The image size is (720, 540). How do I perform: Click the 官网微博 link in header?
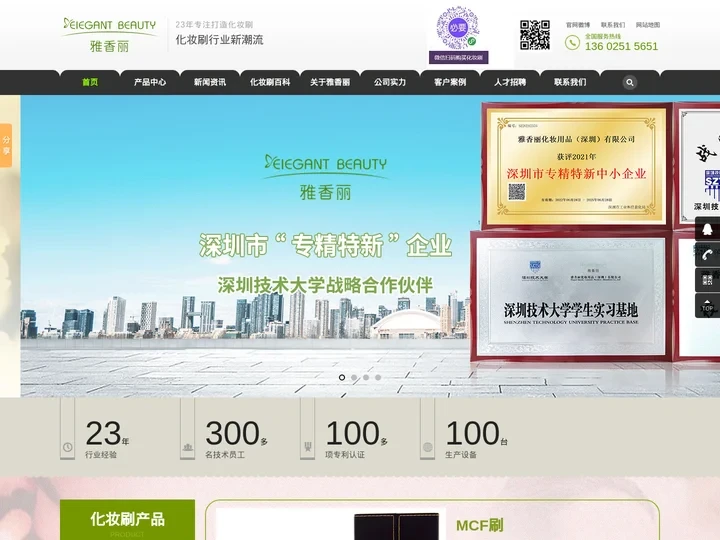point(578,25)
